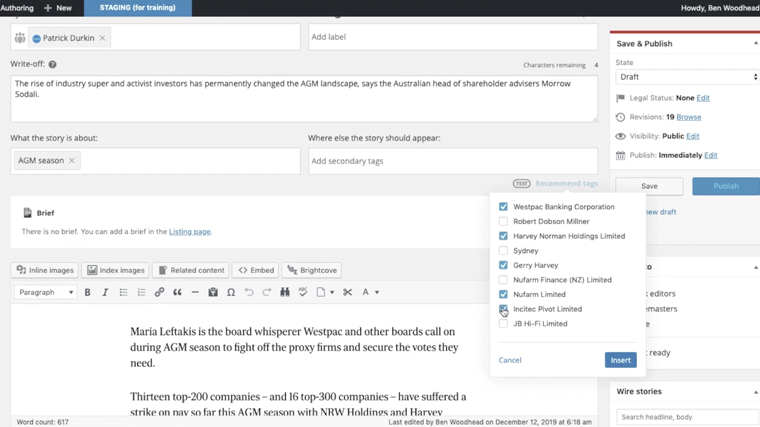Click the page template icon
This screenshot has height=427, width=760.
[x=320, y=292]
